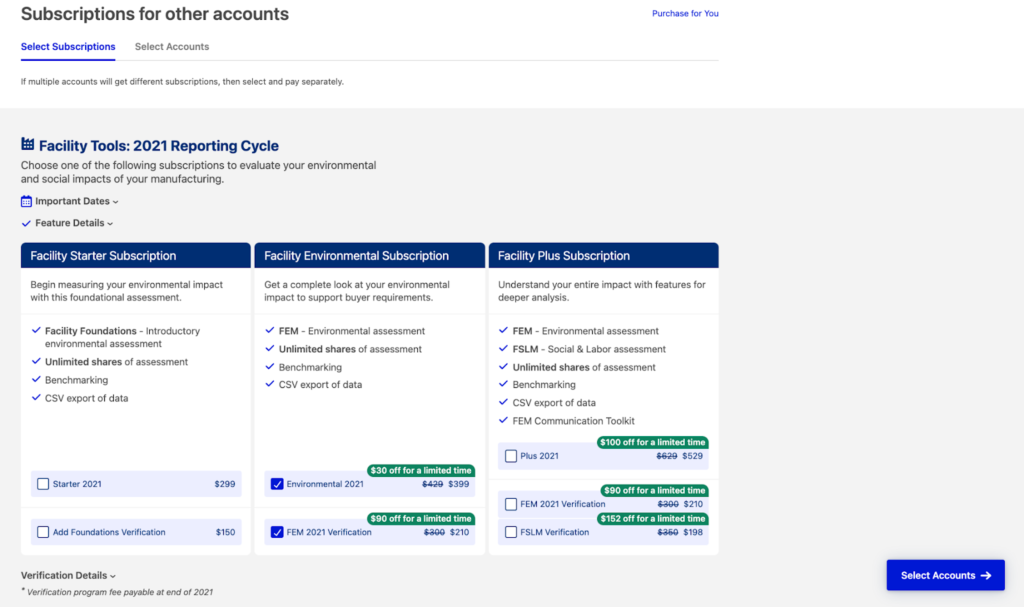Click the arrow icon in Select Accounts button
The height and width of the screenshot is (607, 1024).
tap(986, 576)
